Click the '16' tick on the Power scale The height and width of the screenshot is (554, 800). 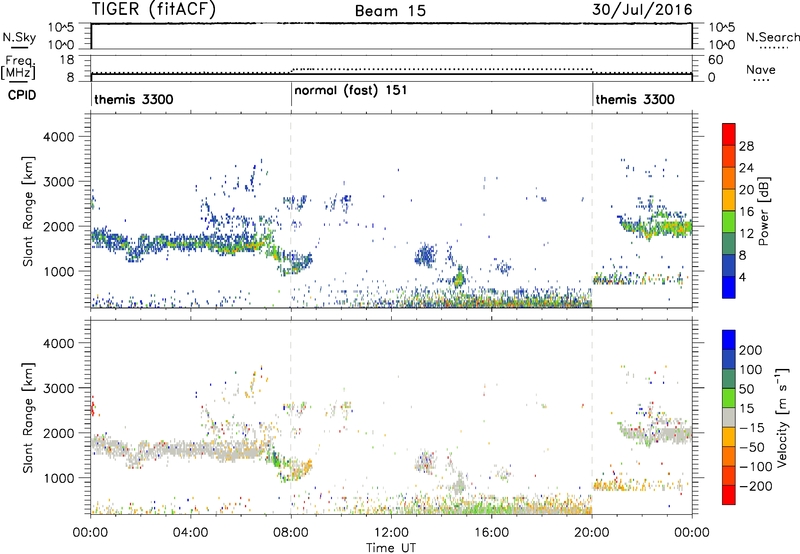pos(746,212)
